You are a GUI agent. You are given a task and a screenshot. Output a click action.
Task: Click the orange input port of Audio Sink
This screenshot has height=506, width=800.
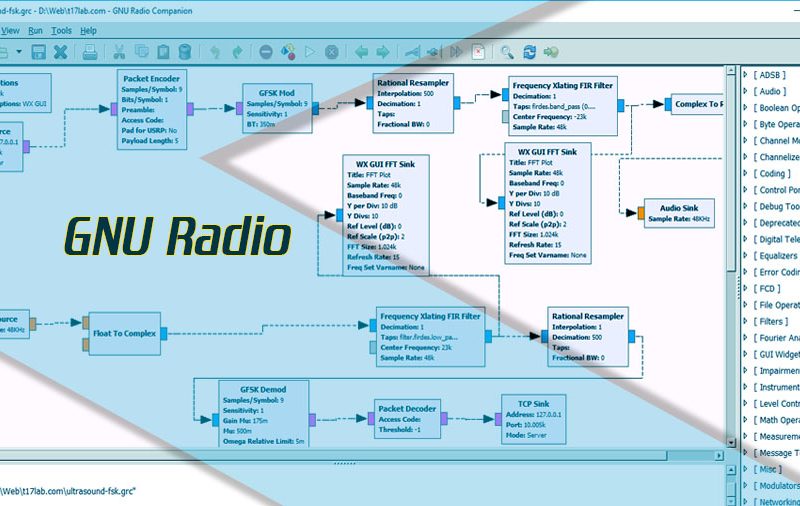[641, 213]
